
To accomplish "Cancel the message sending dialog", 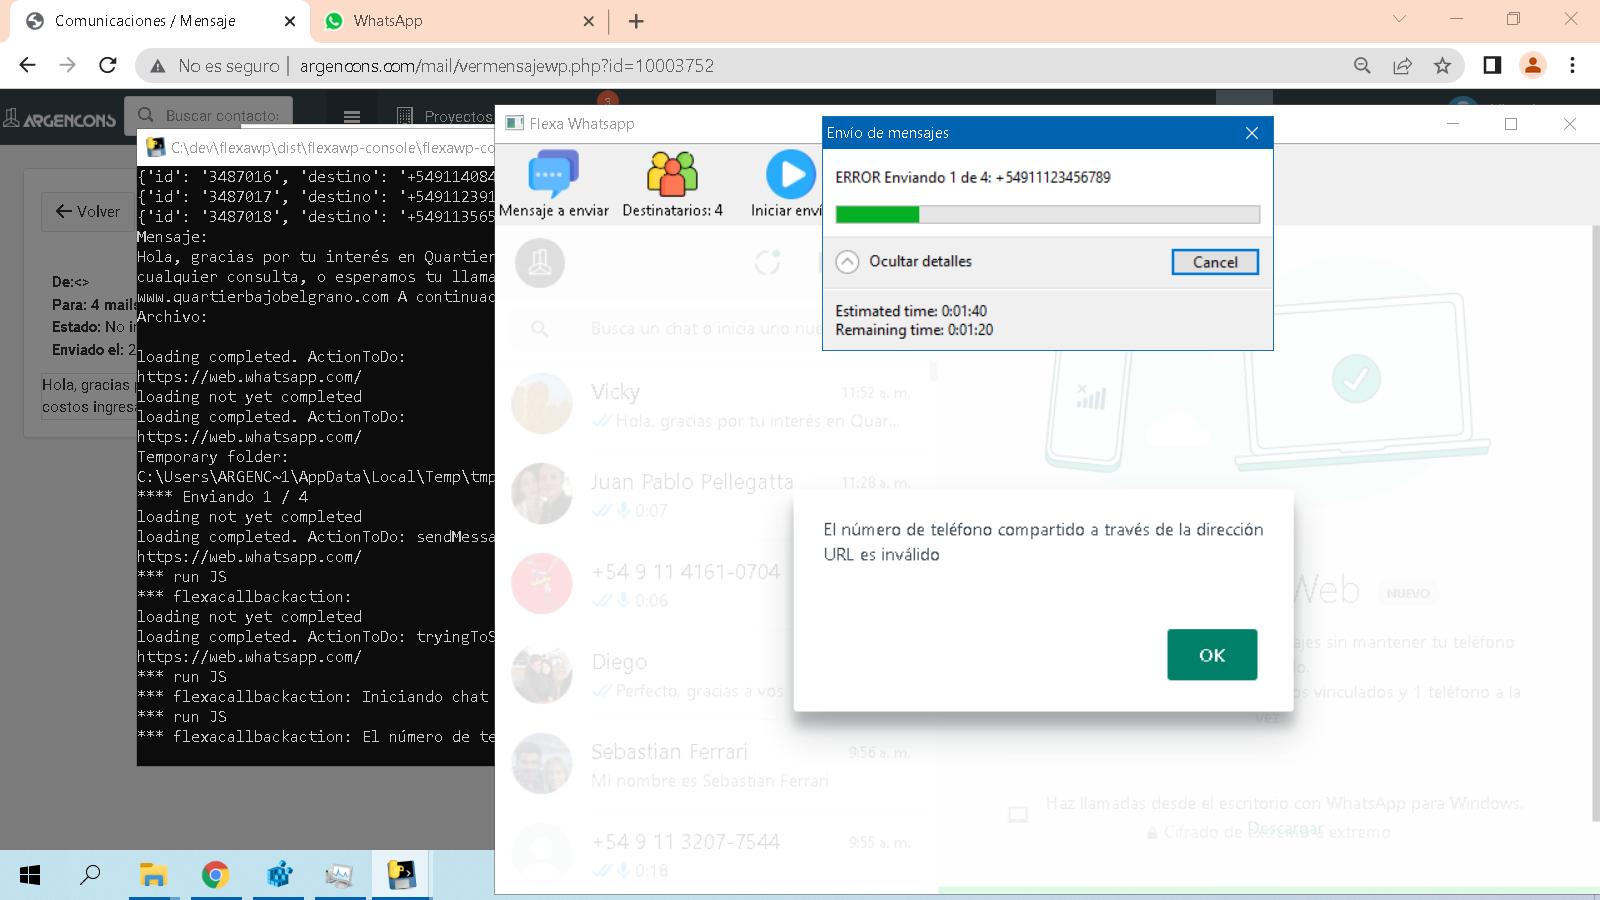I will point(1215,262).
